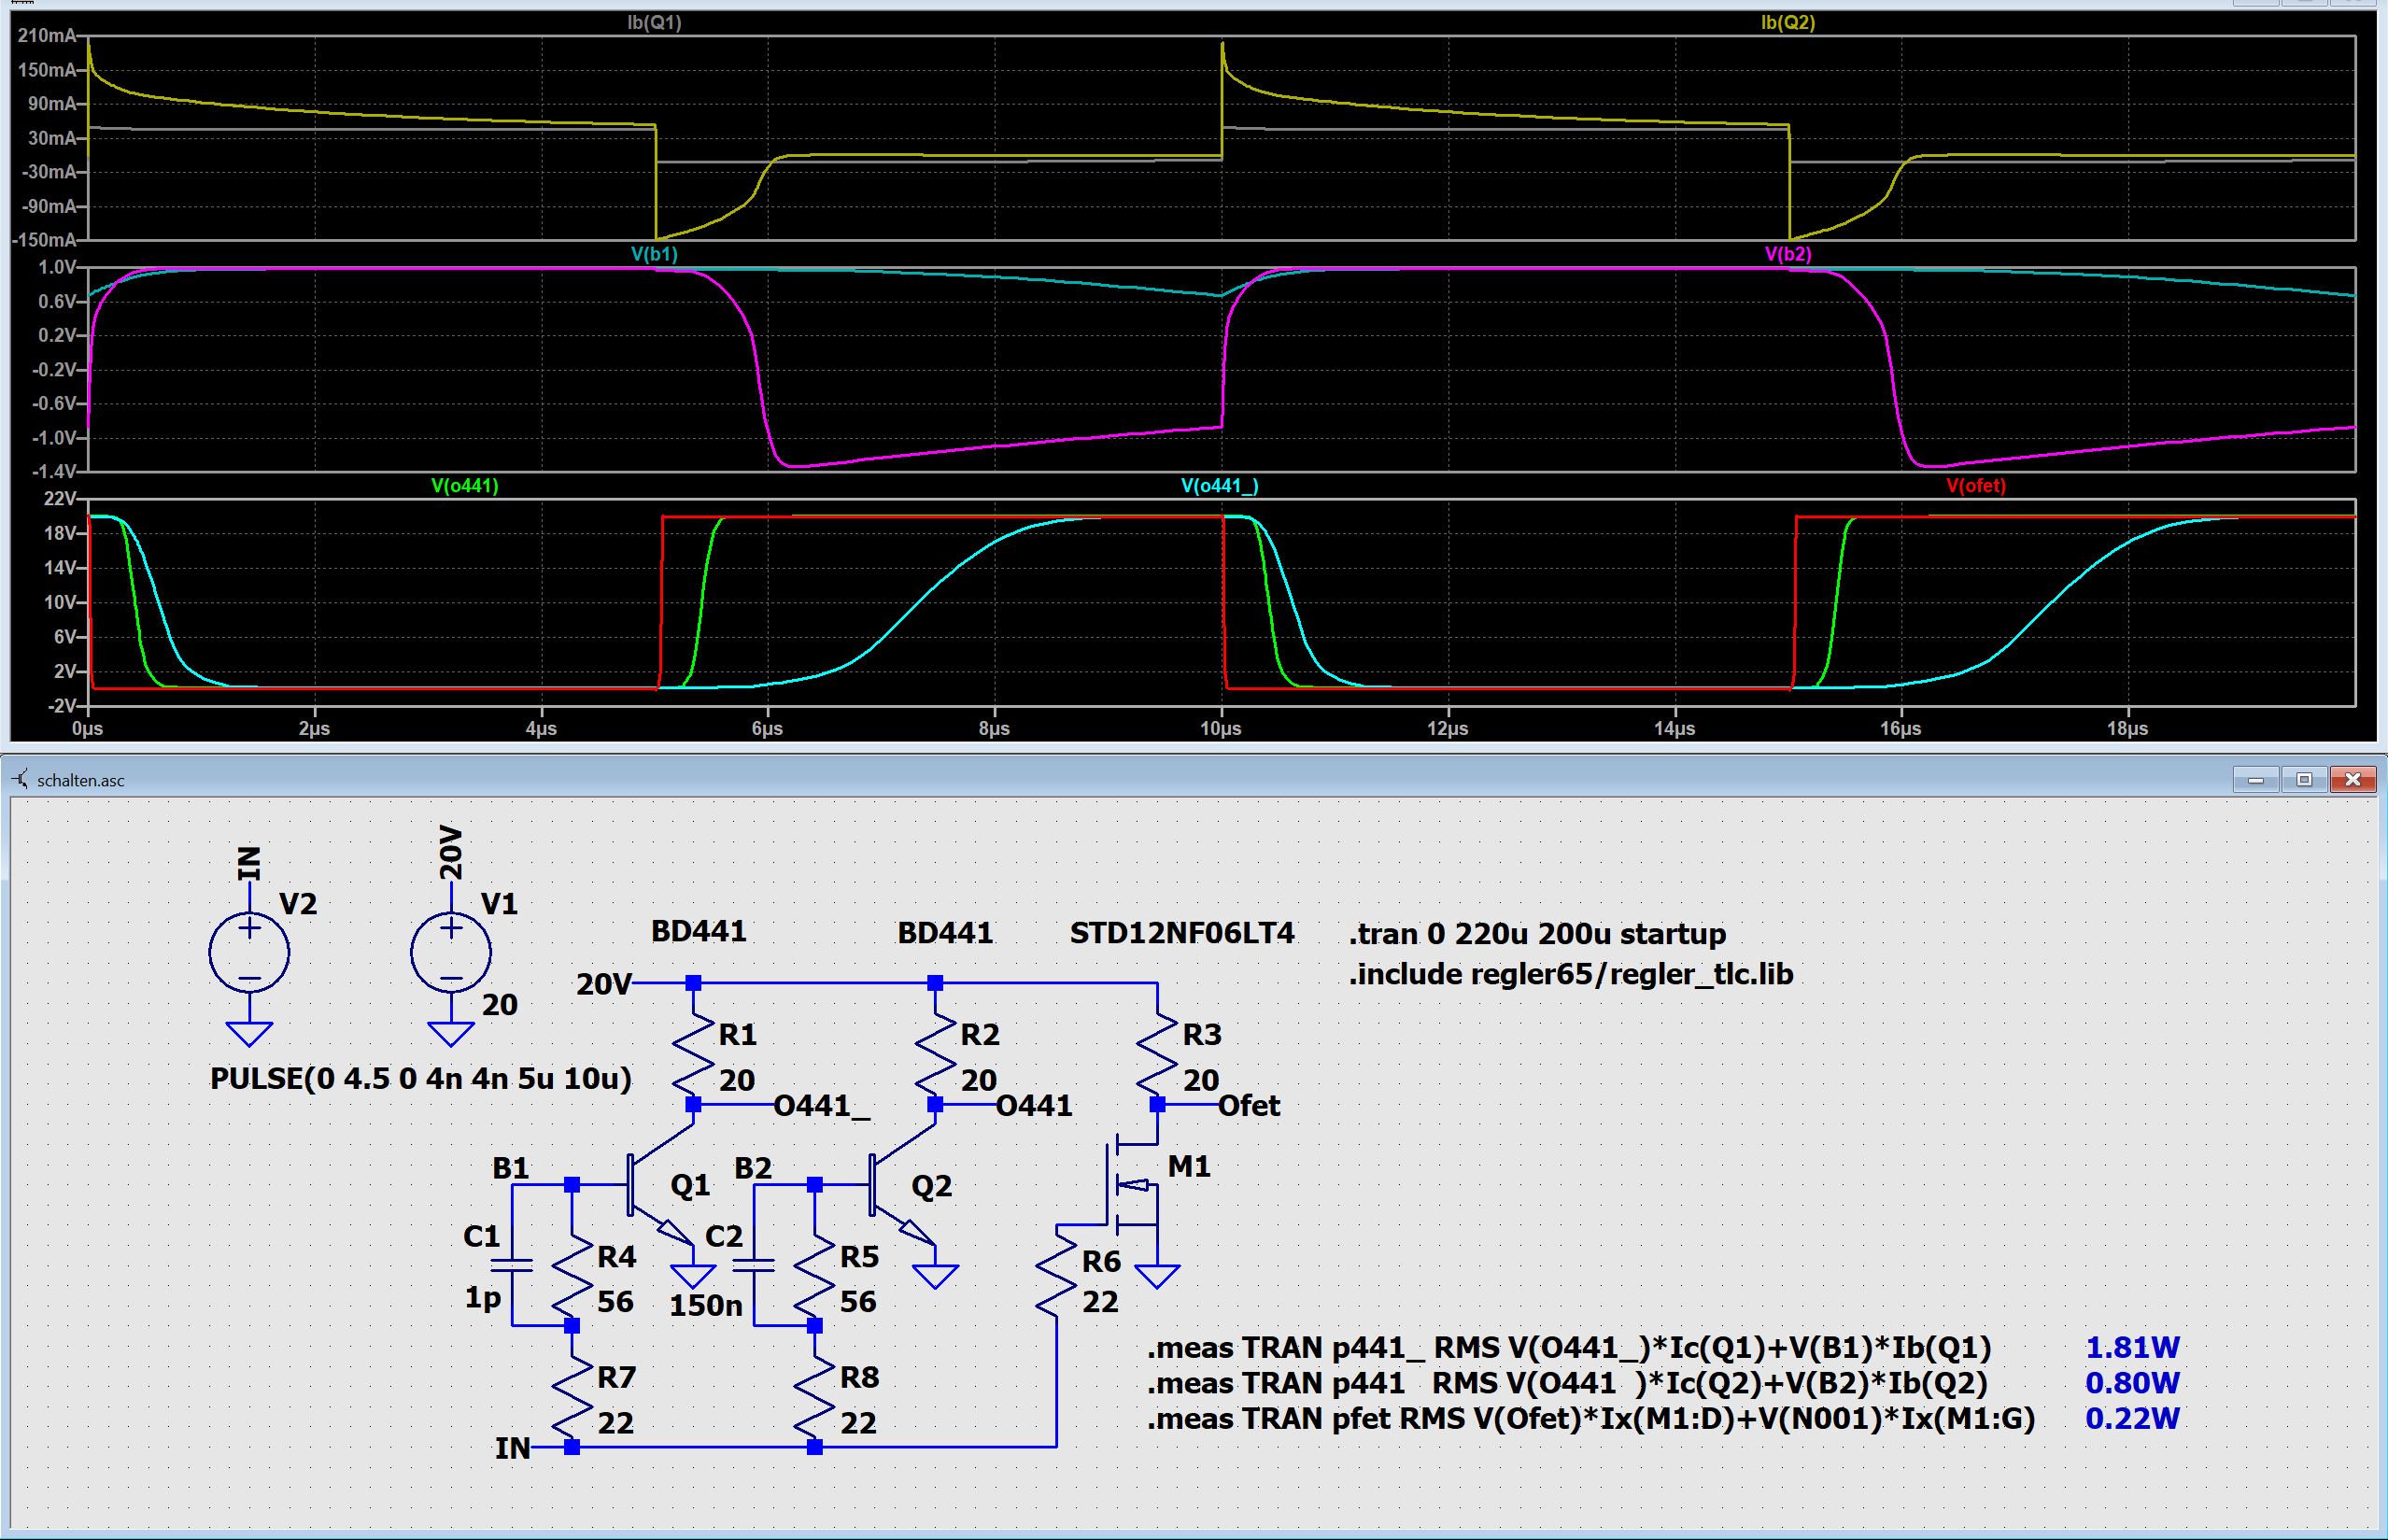
Task: Click the M1 MOSFET symbol
Action: (x=1130, y=1186)
